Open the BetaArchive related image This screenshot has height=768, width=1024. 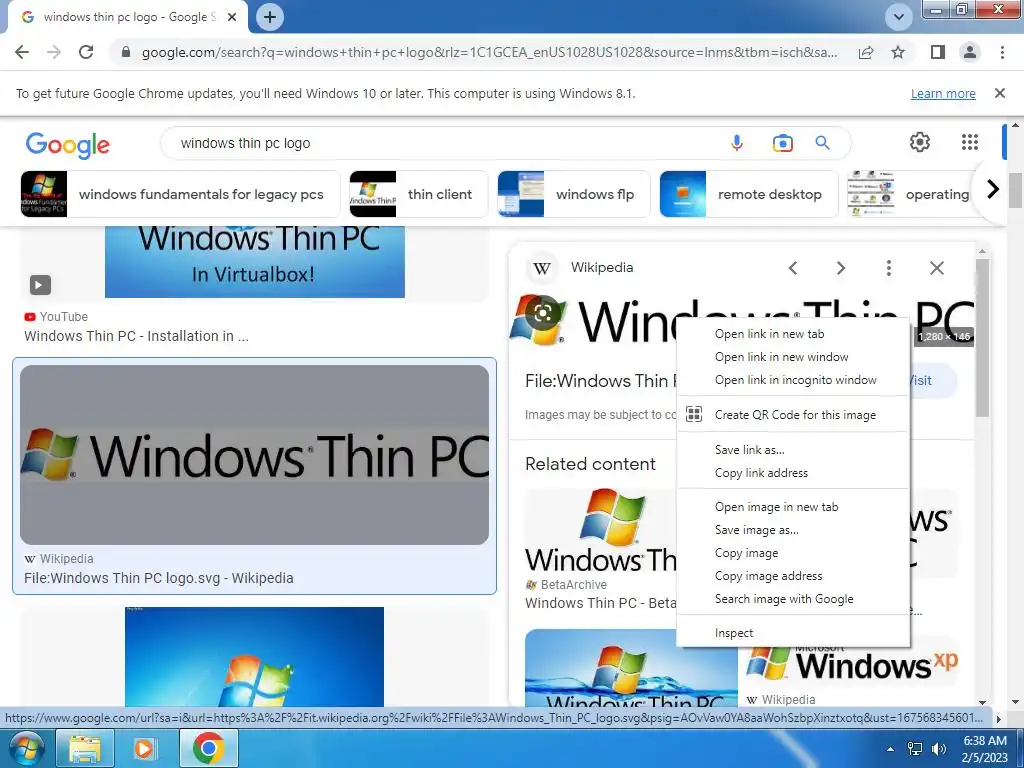tap(601, 532)
